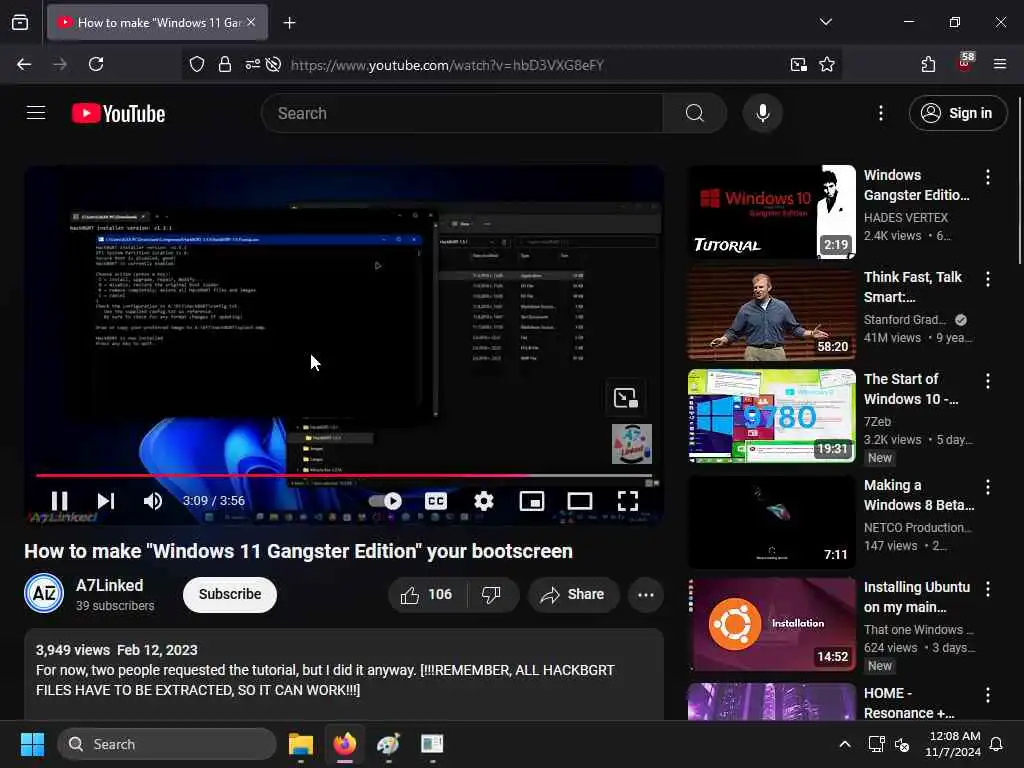Open the extension with 58 badge
Image resolution: width=1024 pixels, height=768 pixels.
965,63
